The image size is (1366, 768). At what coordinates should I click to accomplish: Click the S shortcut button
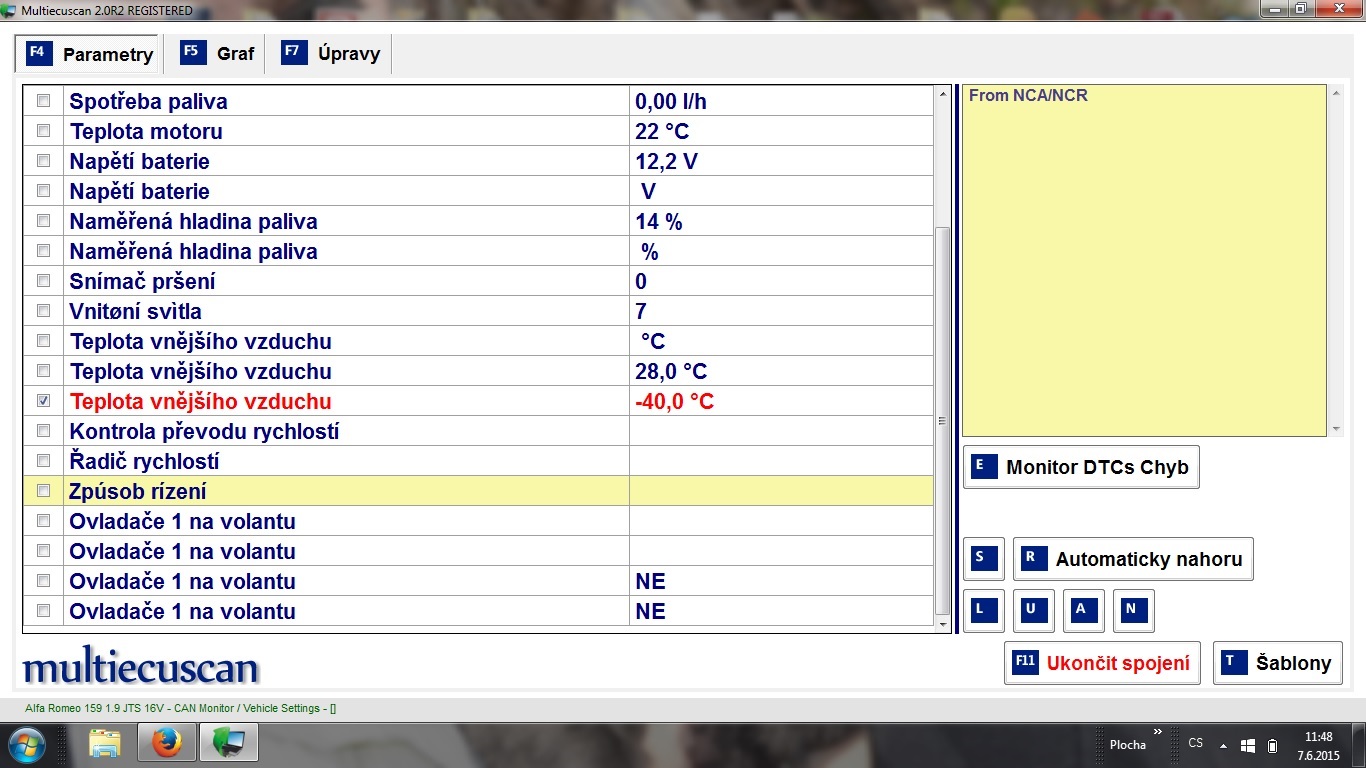pos(984,559)
